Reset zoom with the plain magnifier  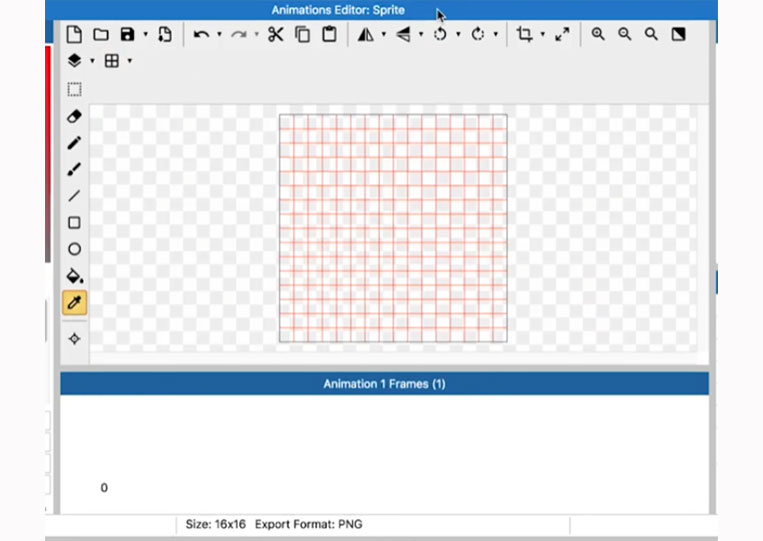coord(651,34)
